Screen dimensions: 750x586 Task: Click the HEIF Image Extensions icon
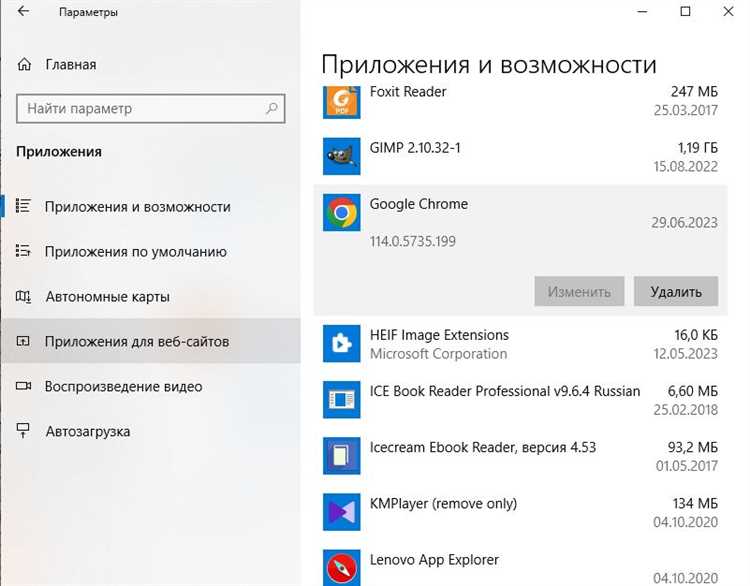(342, 343)
